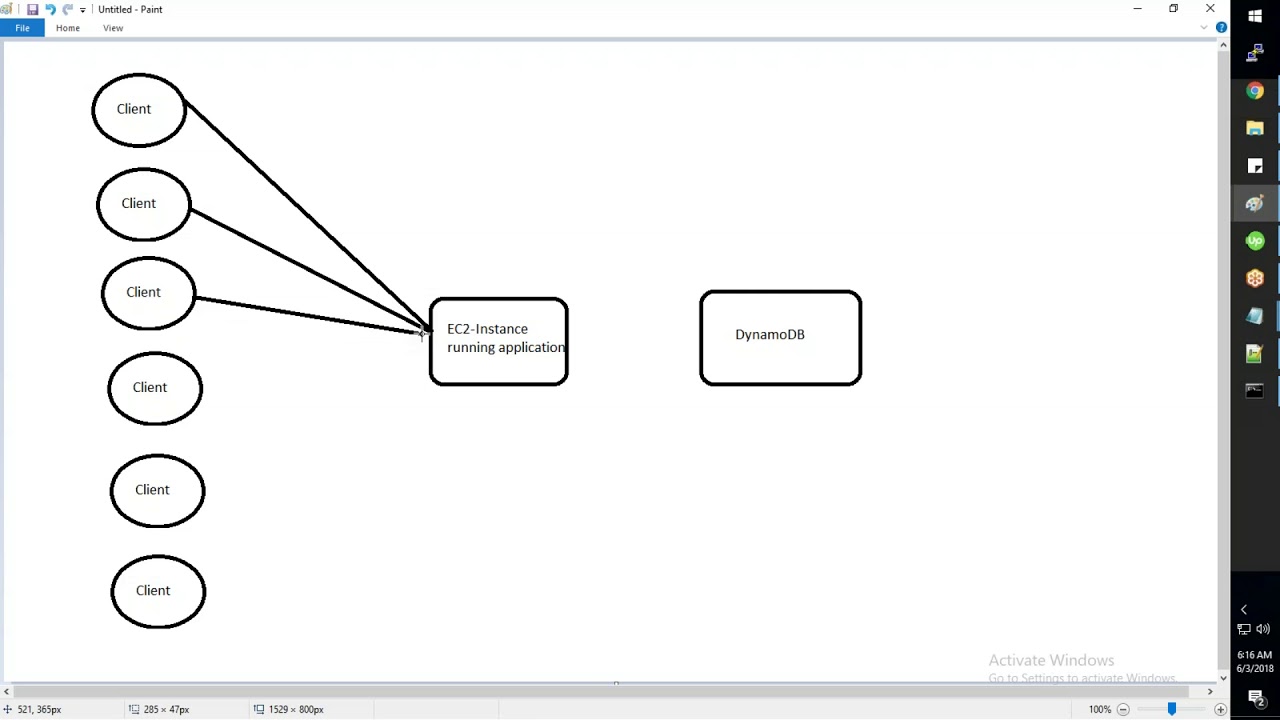Click the bottom Client ellipse
This screenshot has height=720, width=1280.
click(x=158, y=592)
